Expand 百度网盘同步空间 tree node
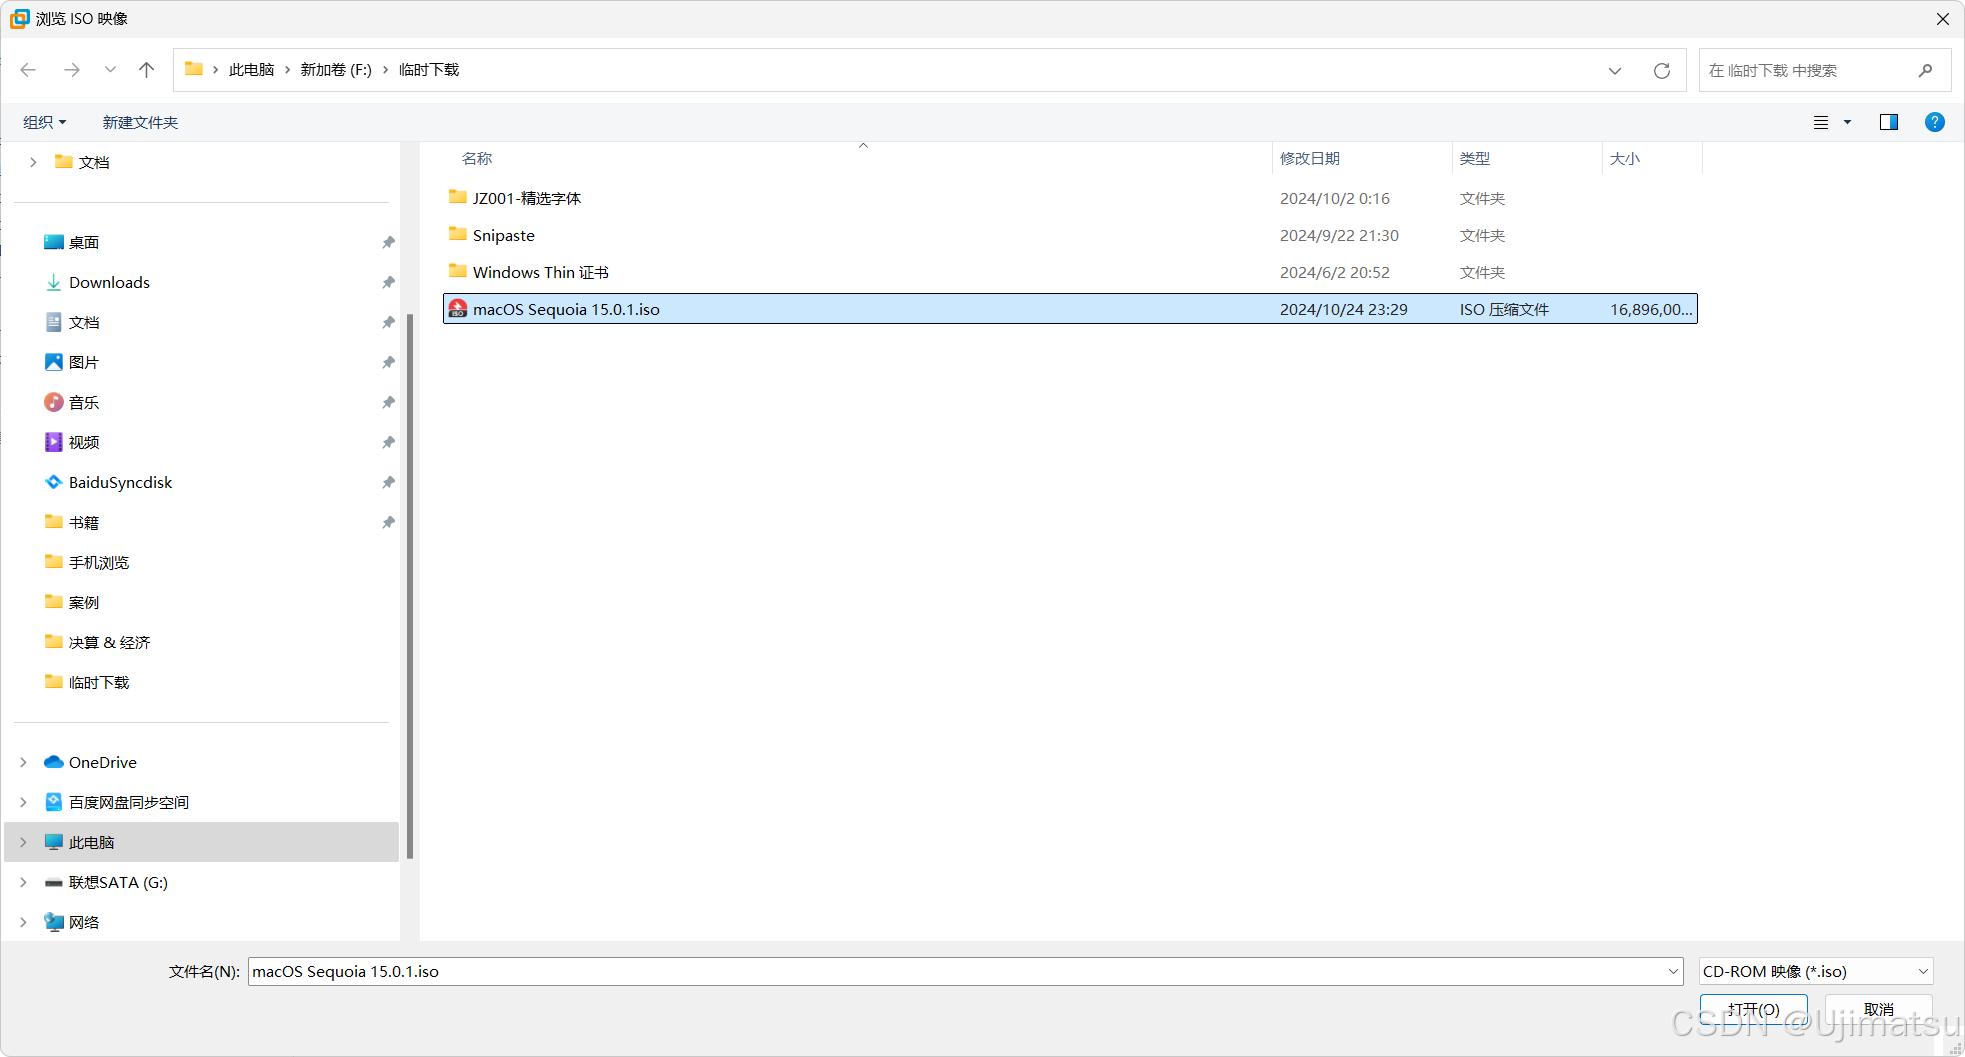1965x1057 pixels. pos(23,802)
